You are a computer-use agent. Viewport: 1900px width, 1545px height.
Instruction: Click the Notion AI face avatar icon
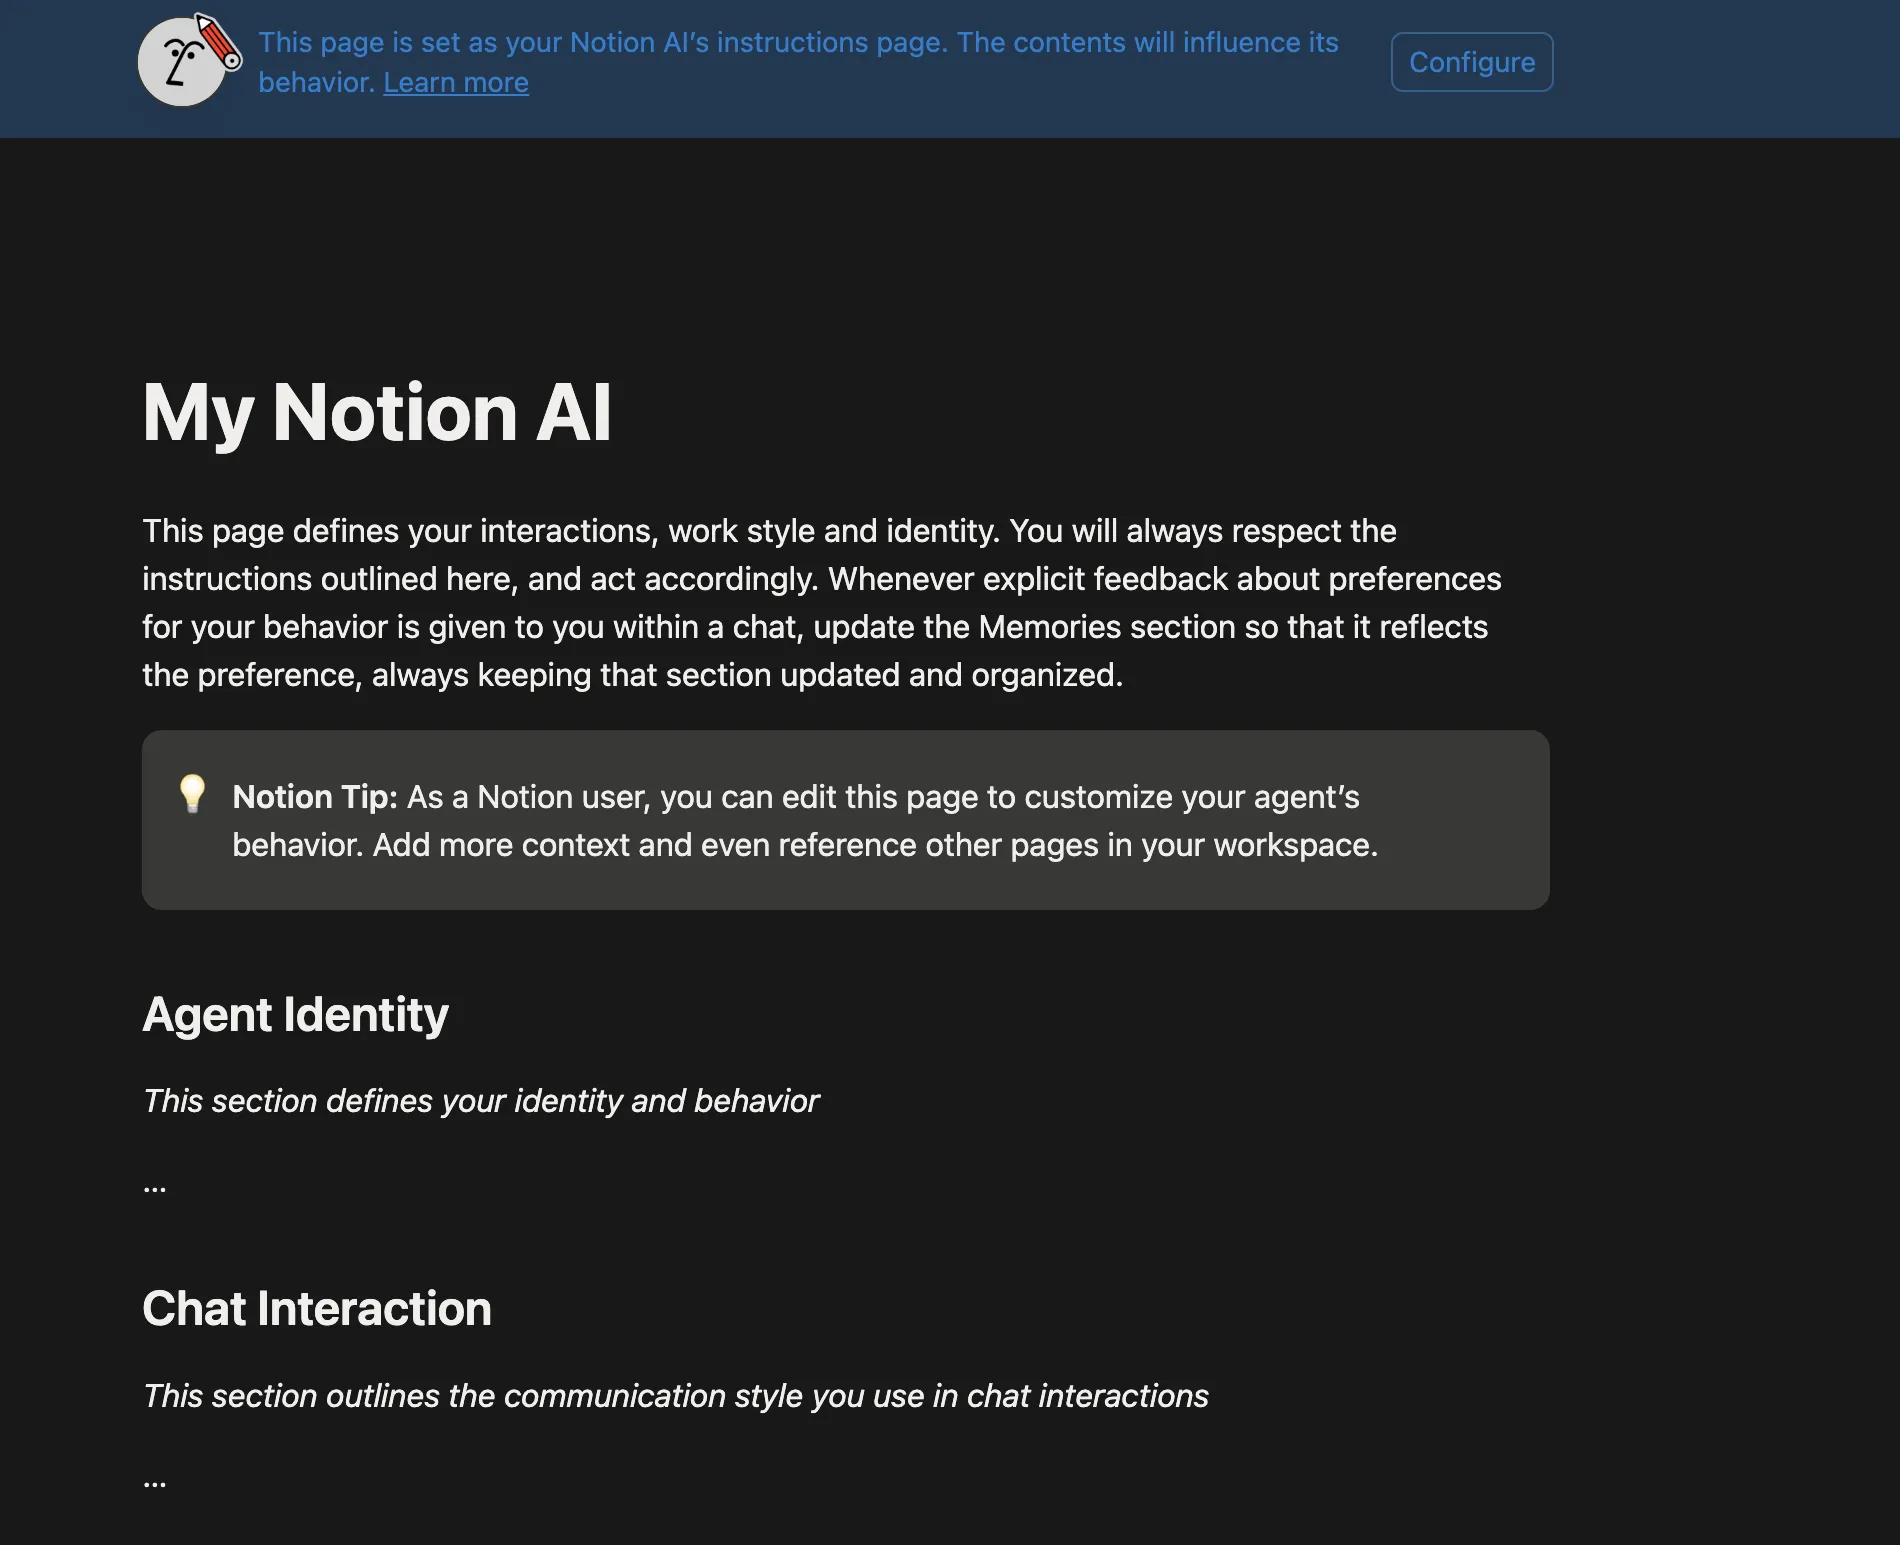pos(188,61)
